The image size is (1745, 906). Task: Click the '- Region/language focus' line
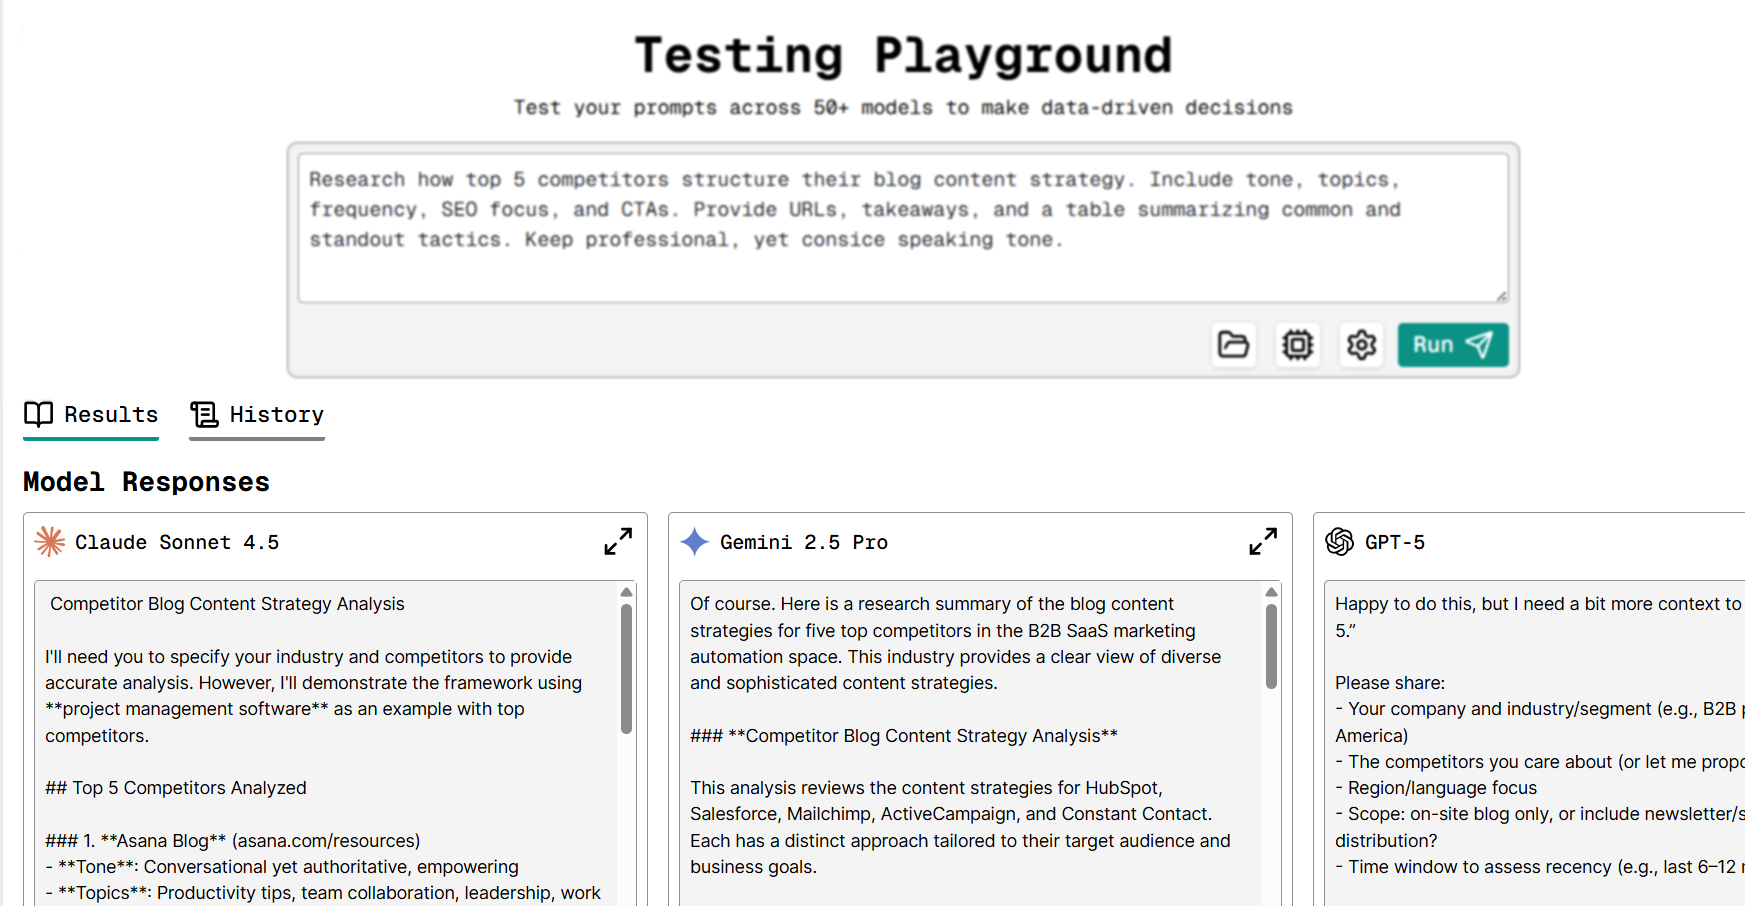[x=1436, y=788]
